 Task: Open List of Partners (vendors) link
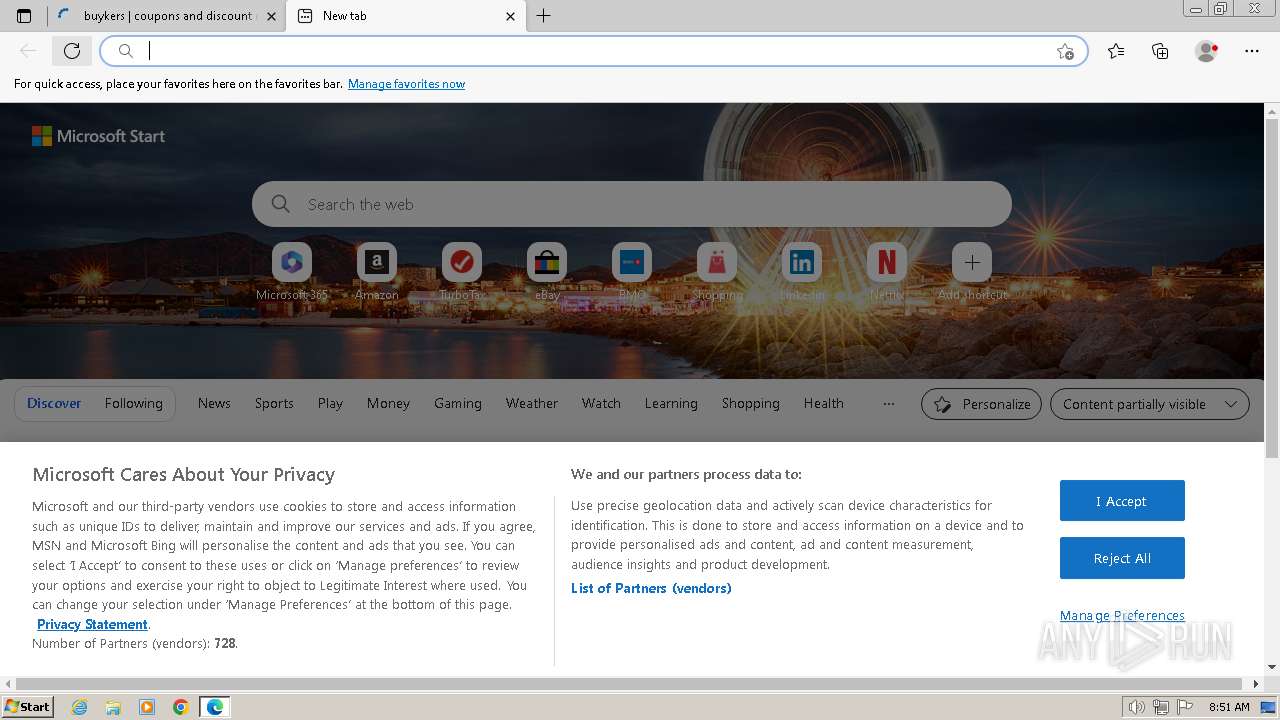[651, 588]
